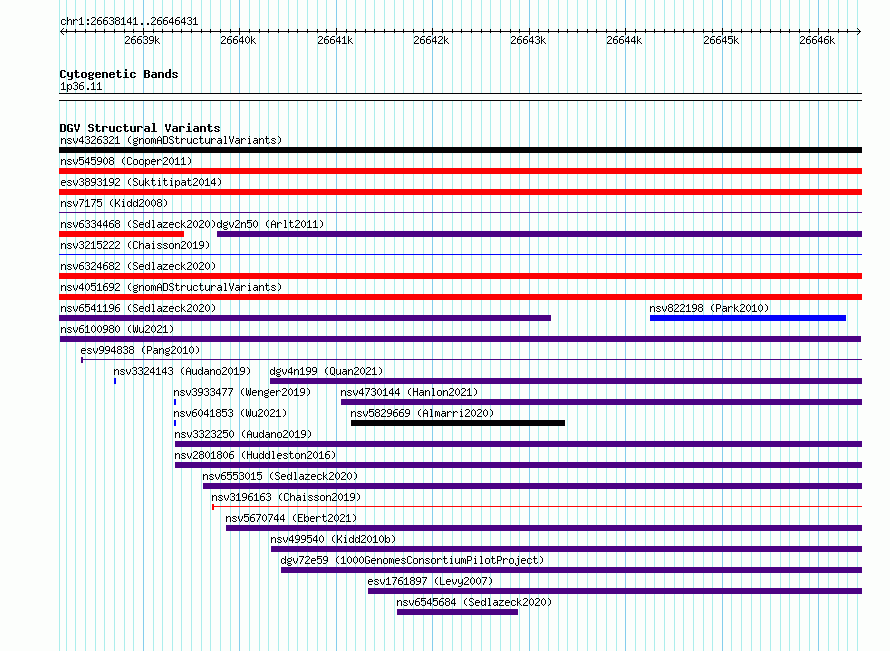This screenshot has height=651, width=890.
Task: Click the red nsv545908 variant bar
Action: [x=460, y=171]
